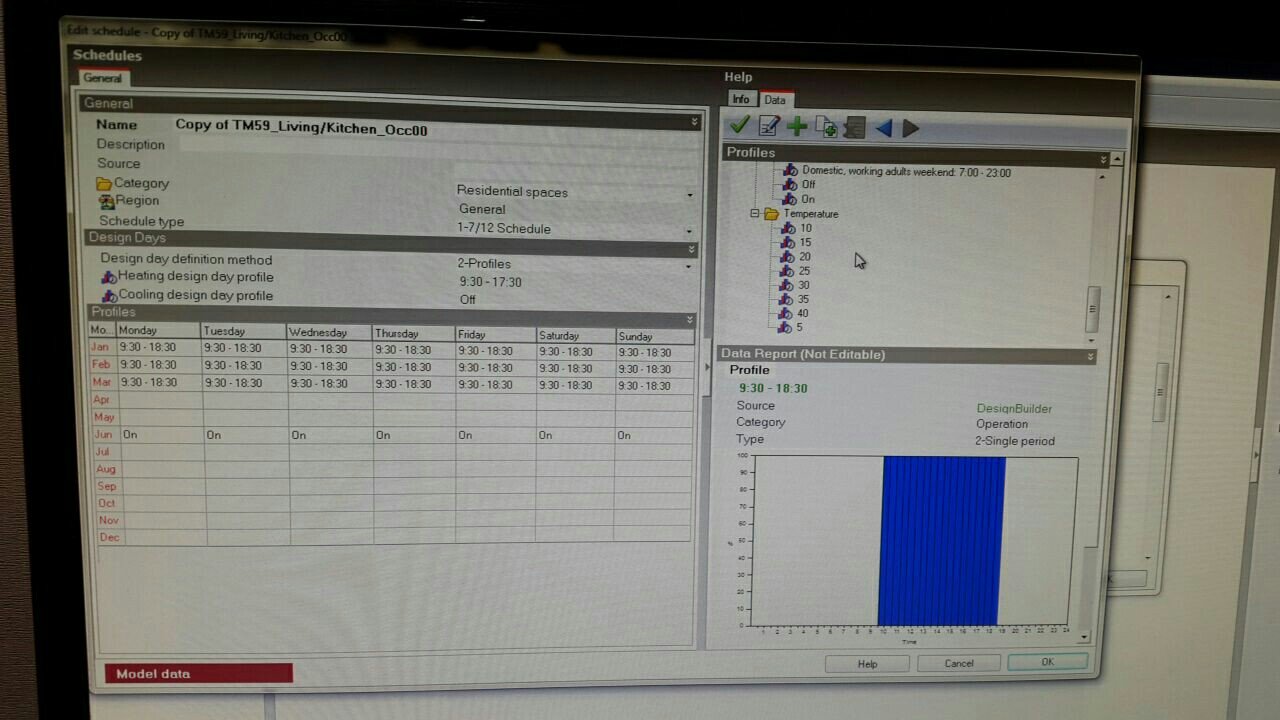This screenshot has width=1280, height=720.
Task: Select the Data tab in Help panel
Action: point(775,100)
